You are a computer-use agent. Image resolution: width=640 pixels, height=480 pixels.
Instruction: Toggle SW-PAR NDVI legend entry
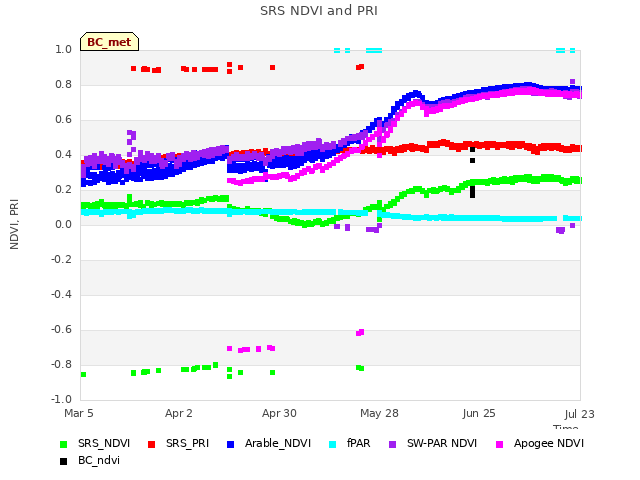click(433, 444)
